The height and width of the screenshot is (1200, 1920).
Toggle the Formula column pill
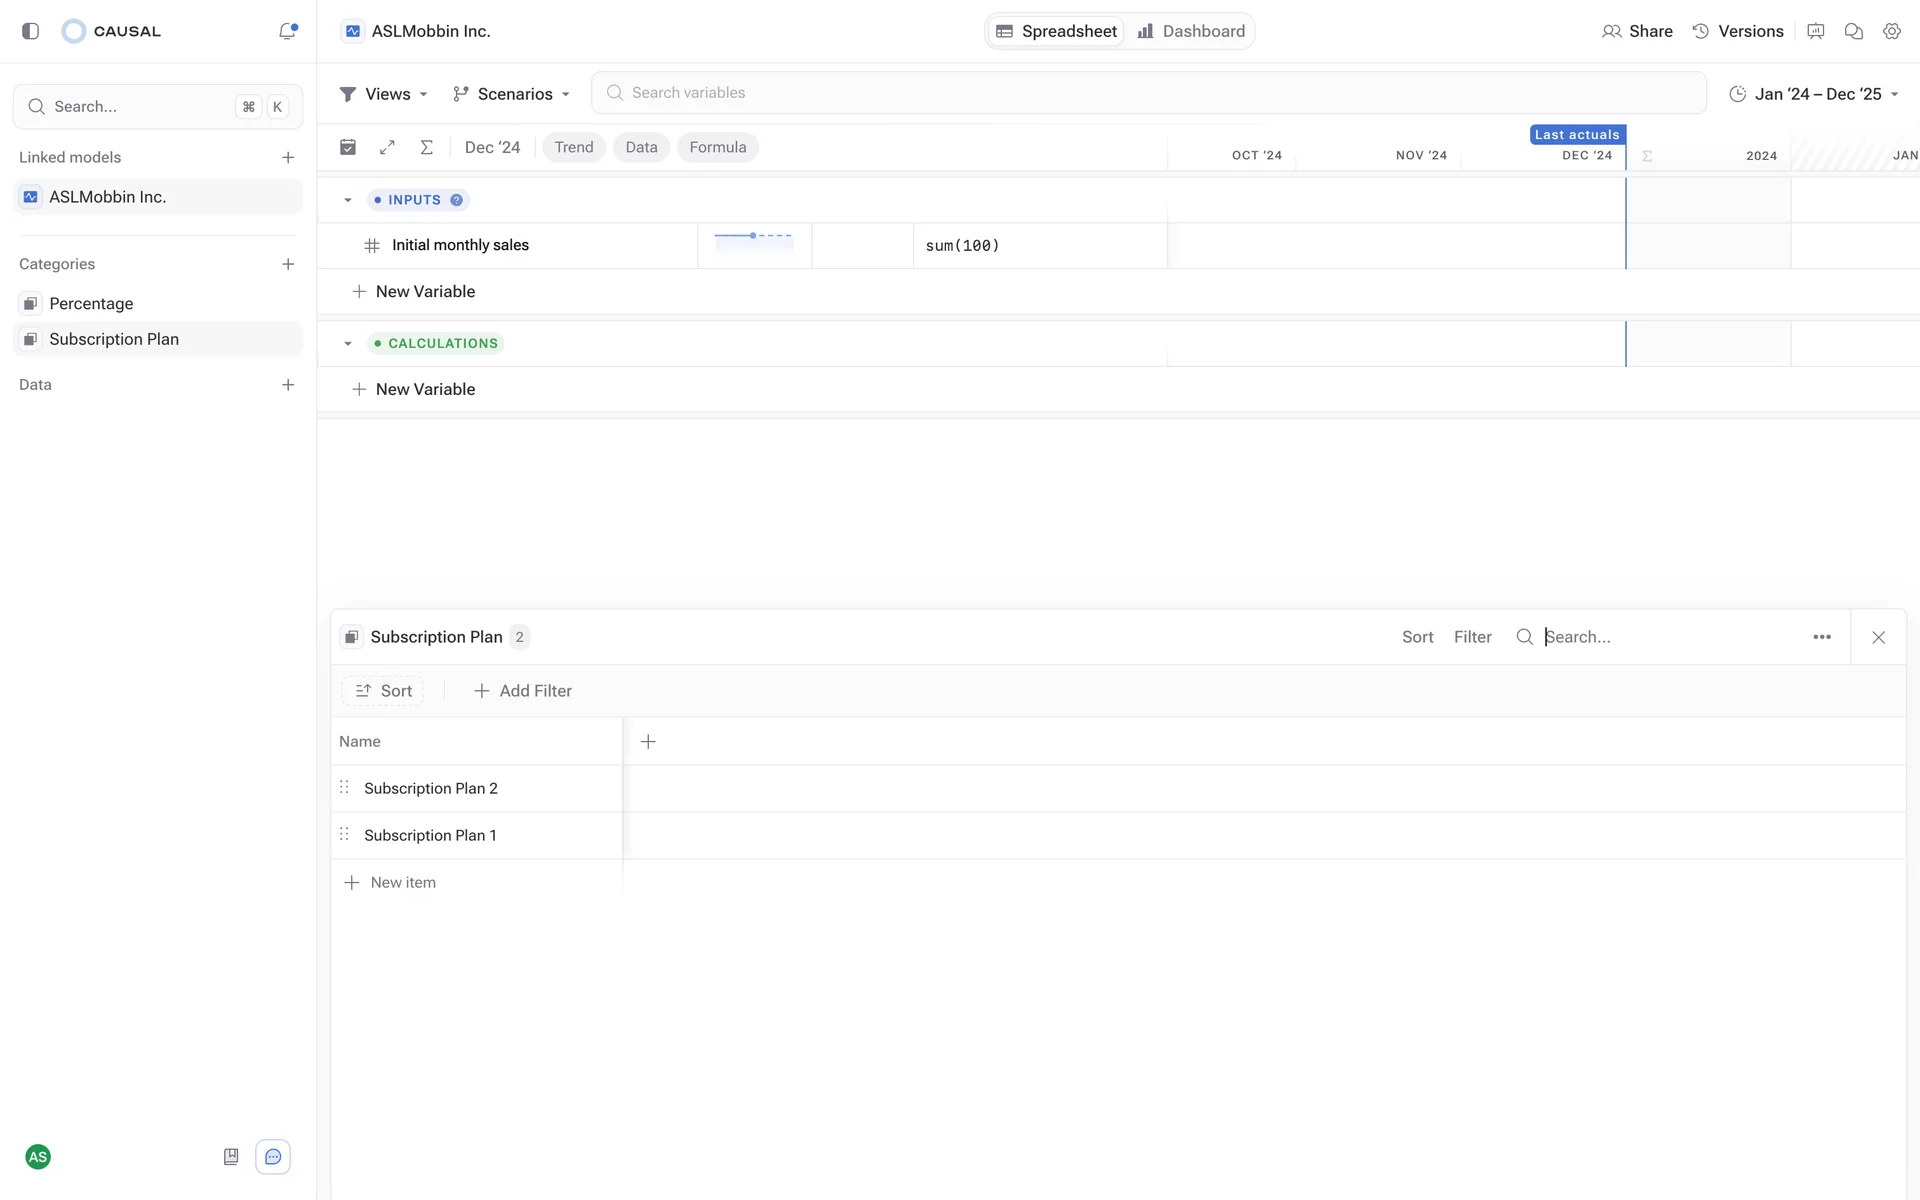coord(717,147)
